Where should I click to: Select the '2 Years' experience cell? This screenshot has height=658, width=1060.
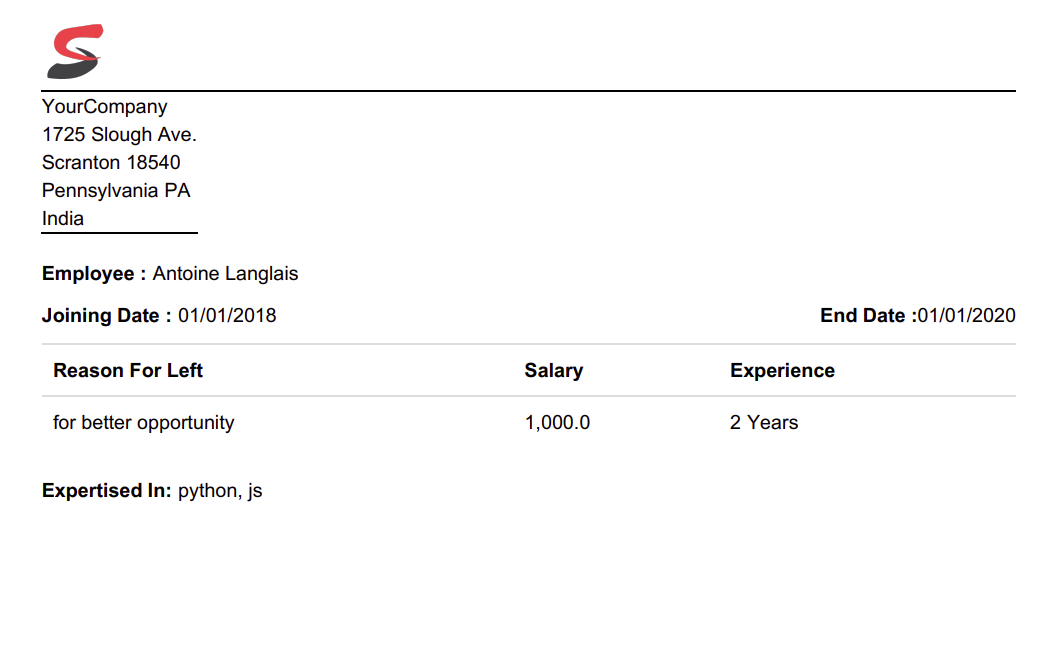pos(764,423)
